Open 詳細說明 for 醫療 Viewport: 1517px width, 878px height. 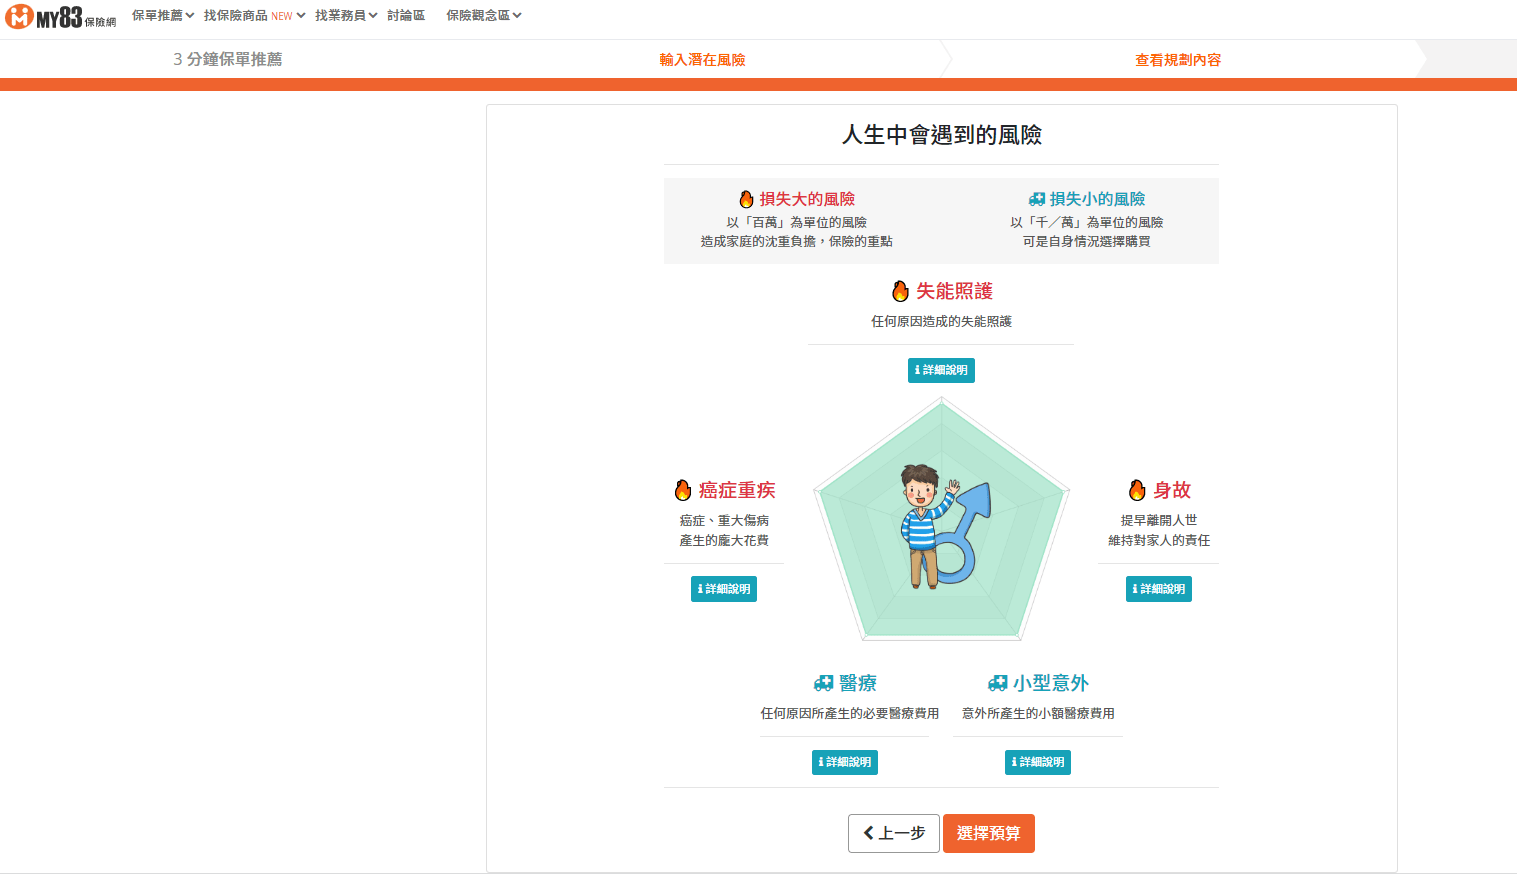[x=845, y=762]
